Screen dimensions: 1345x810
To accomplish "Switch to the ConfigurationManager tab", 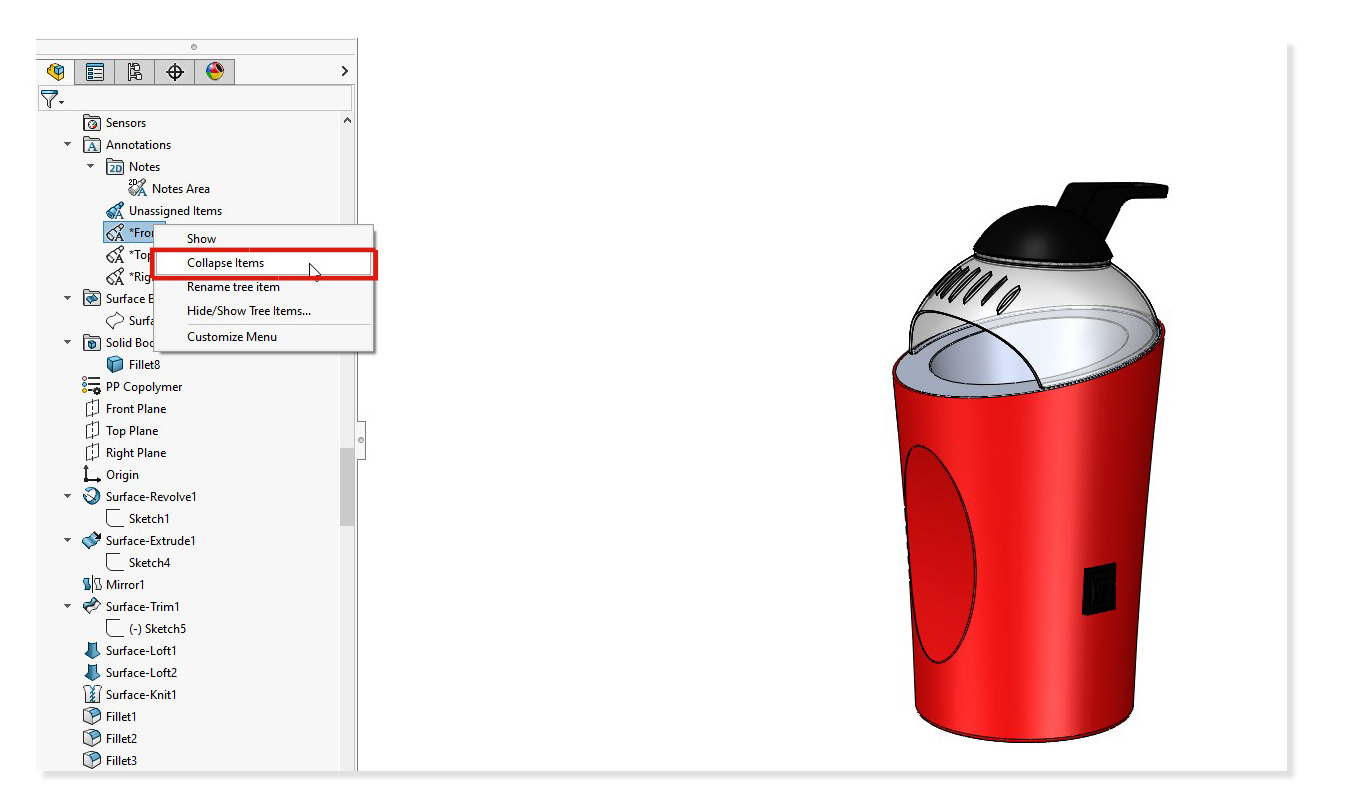I will click(133, 71).
